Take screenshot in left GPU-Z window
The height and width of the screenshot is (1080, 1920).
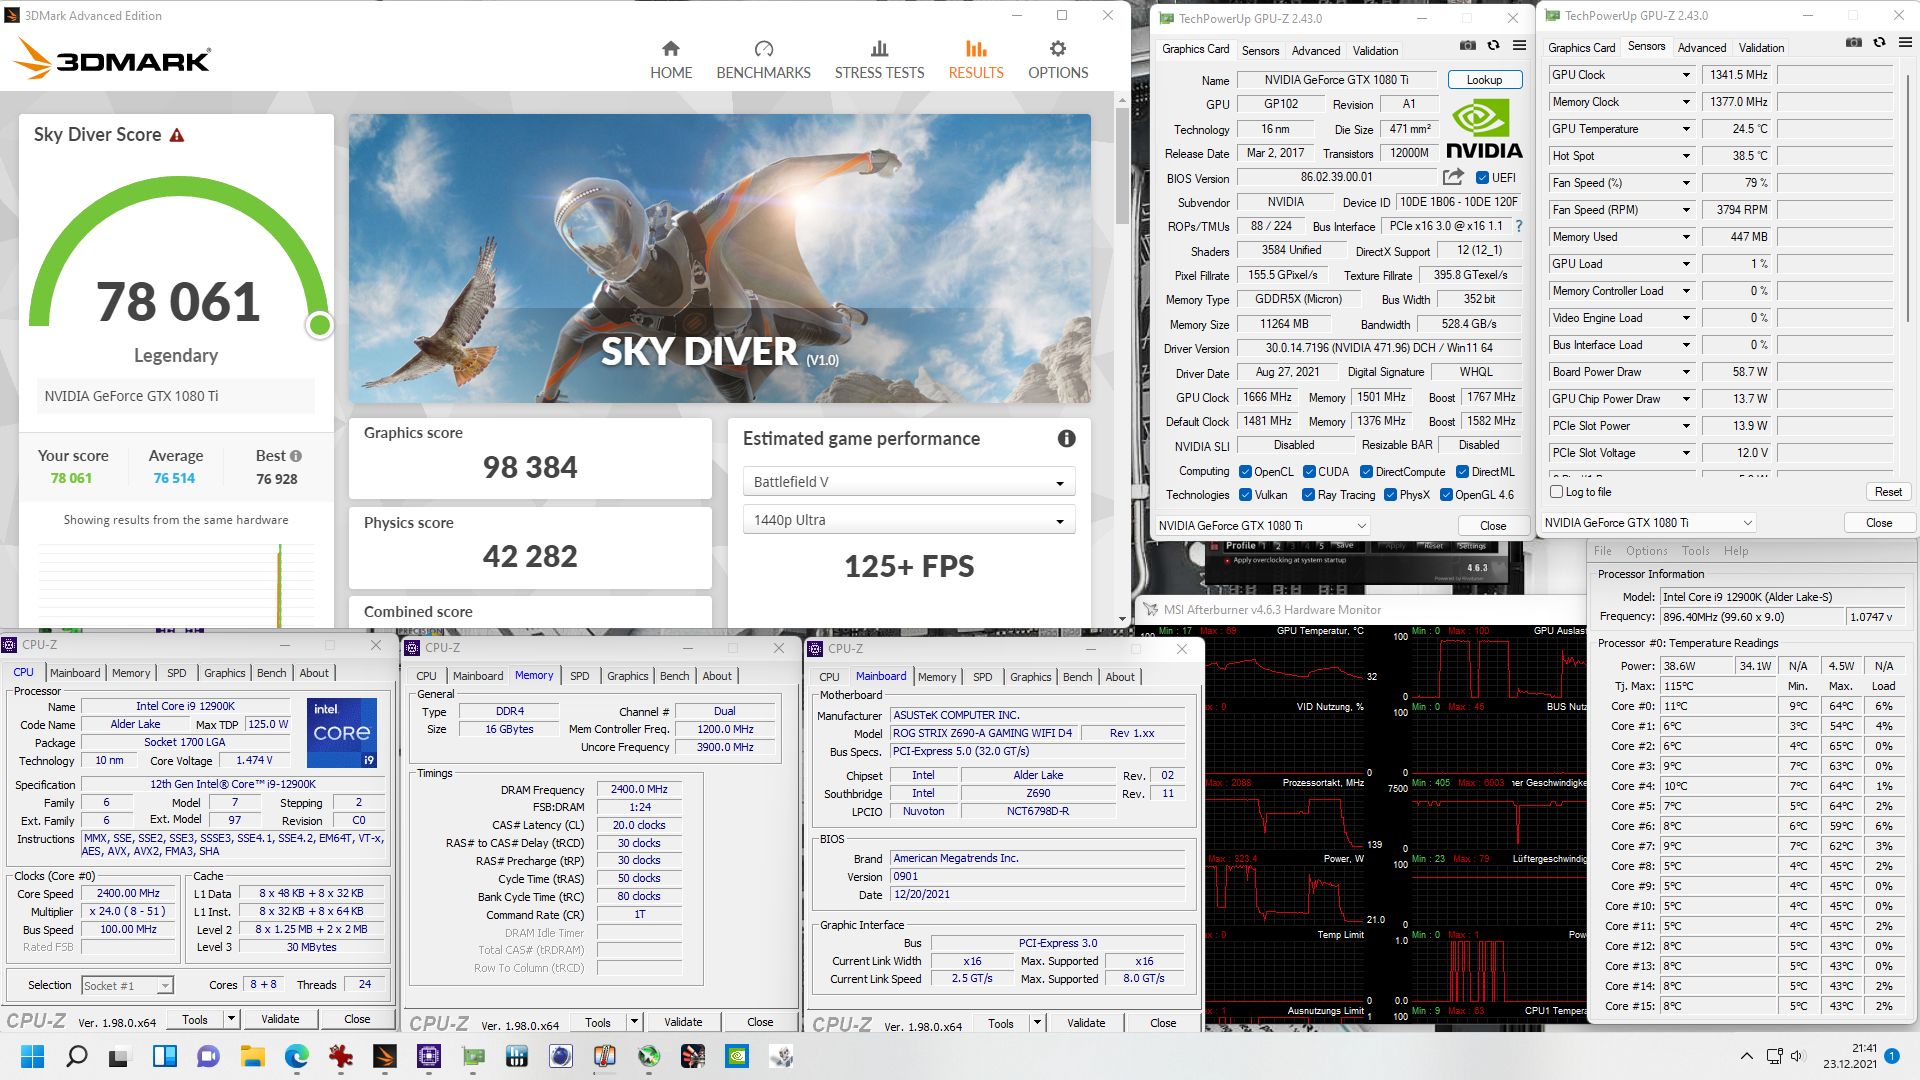[x=1467, y=45]
